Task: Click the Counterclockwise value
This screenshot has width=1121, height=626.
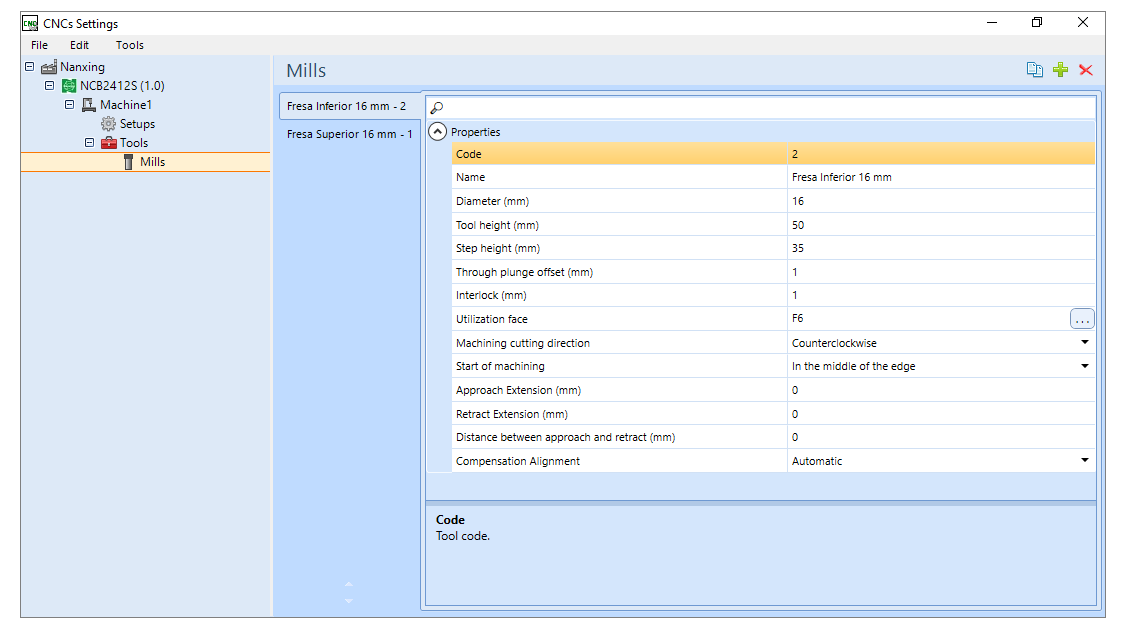Action: [834, 343]
